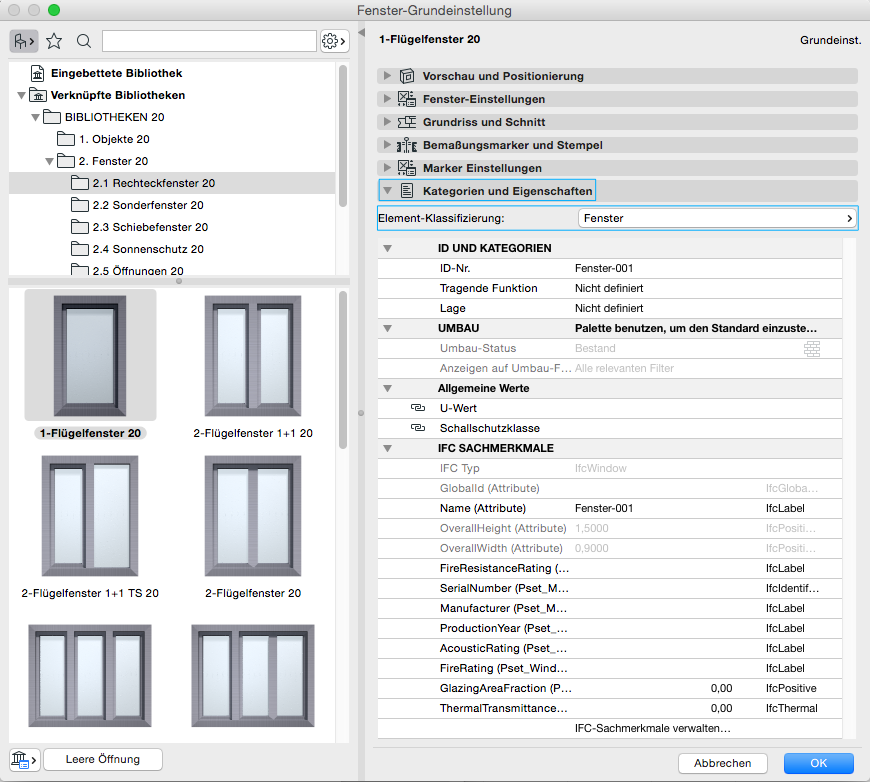Viewport: 870px width, 782px height.
Task: Click the magnifying glass search icon
Action: [x=84, y=41]
